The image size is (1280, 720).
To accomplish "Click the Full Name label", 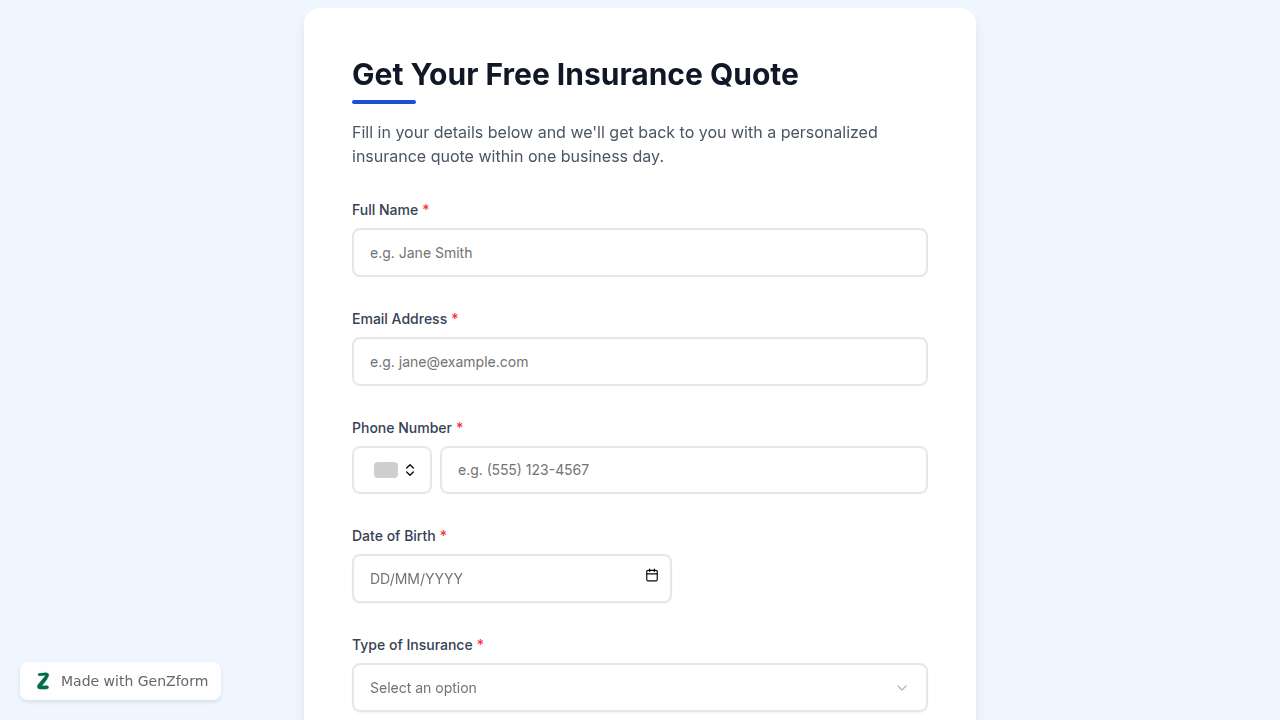I will [x=385, y=210].
